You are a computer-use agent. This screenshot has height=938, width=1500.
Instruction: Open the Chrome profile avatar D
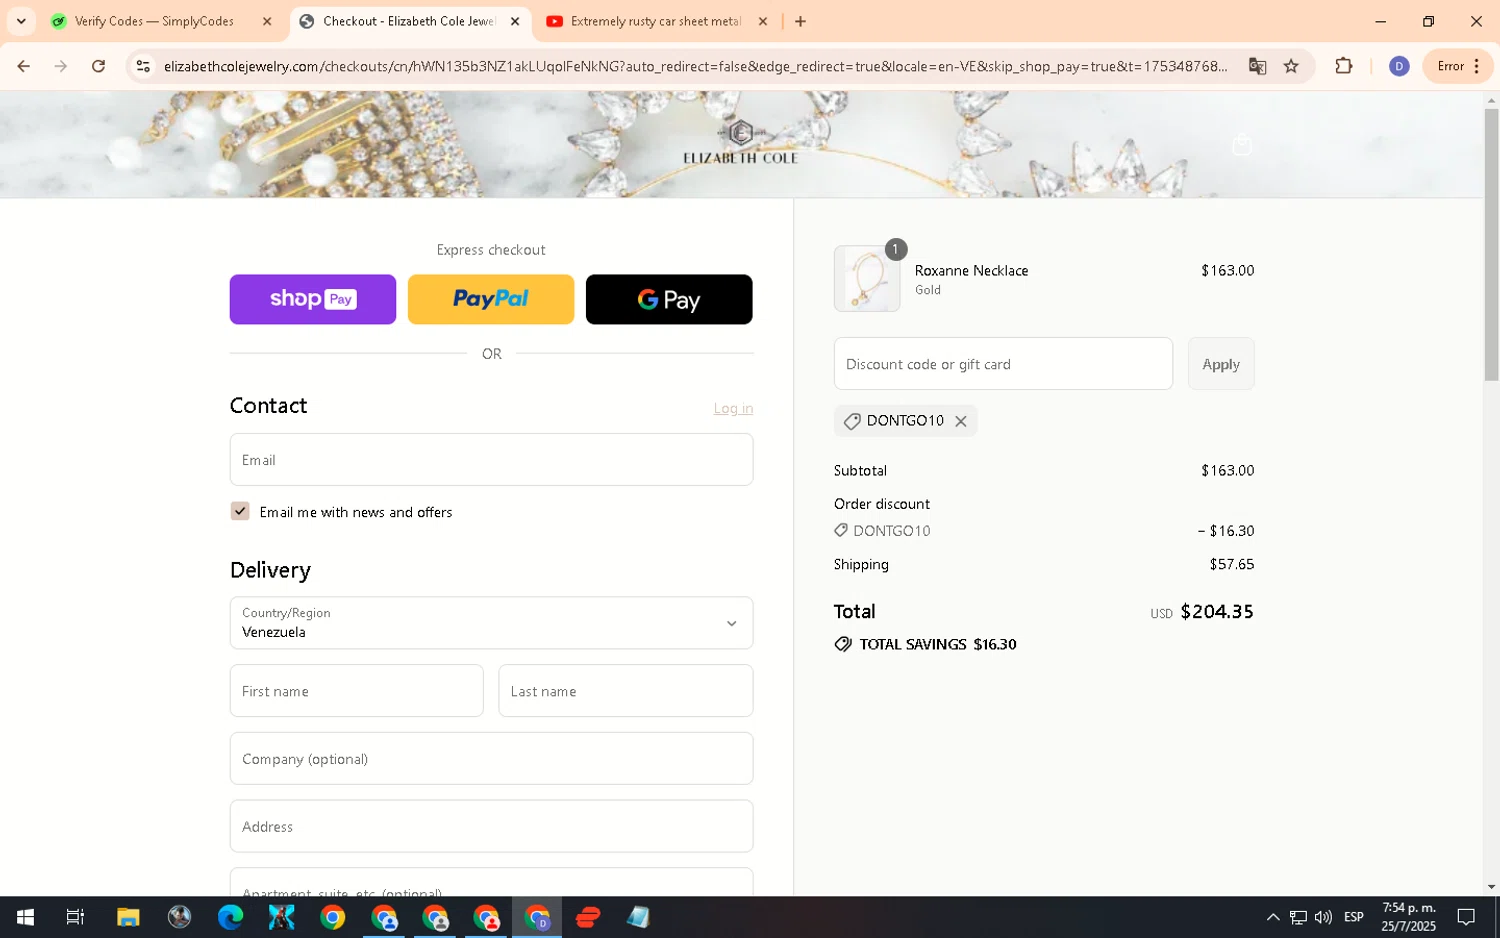(x=1399, y=66)
